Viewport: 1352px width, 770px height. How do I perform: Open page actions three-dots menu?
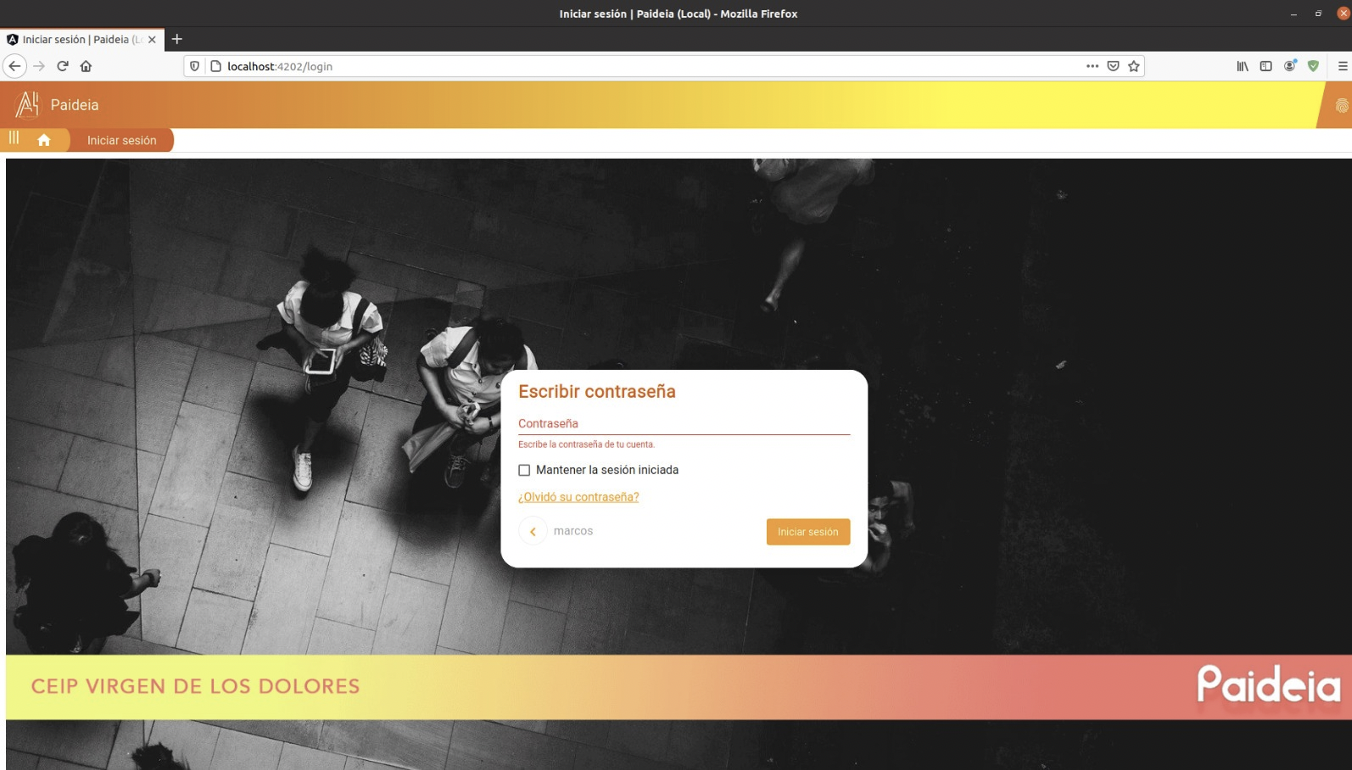click(1092, 66)
